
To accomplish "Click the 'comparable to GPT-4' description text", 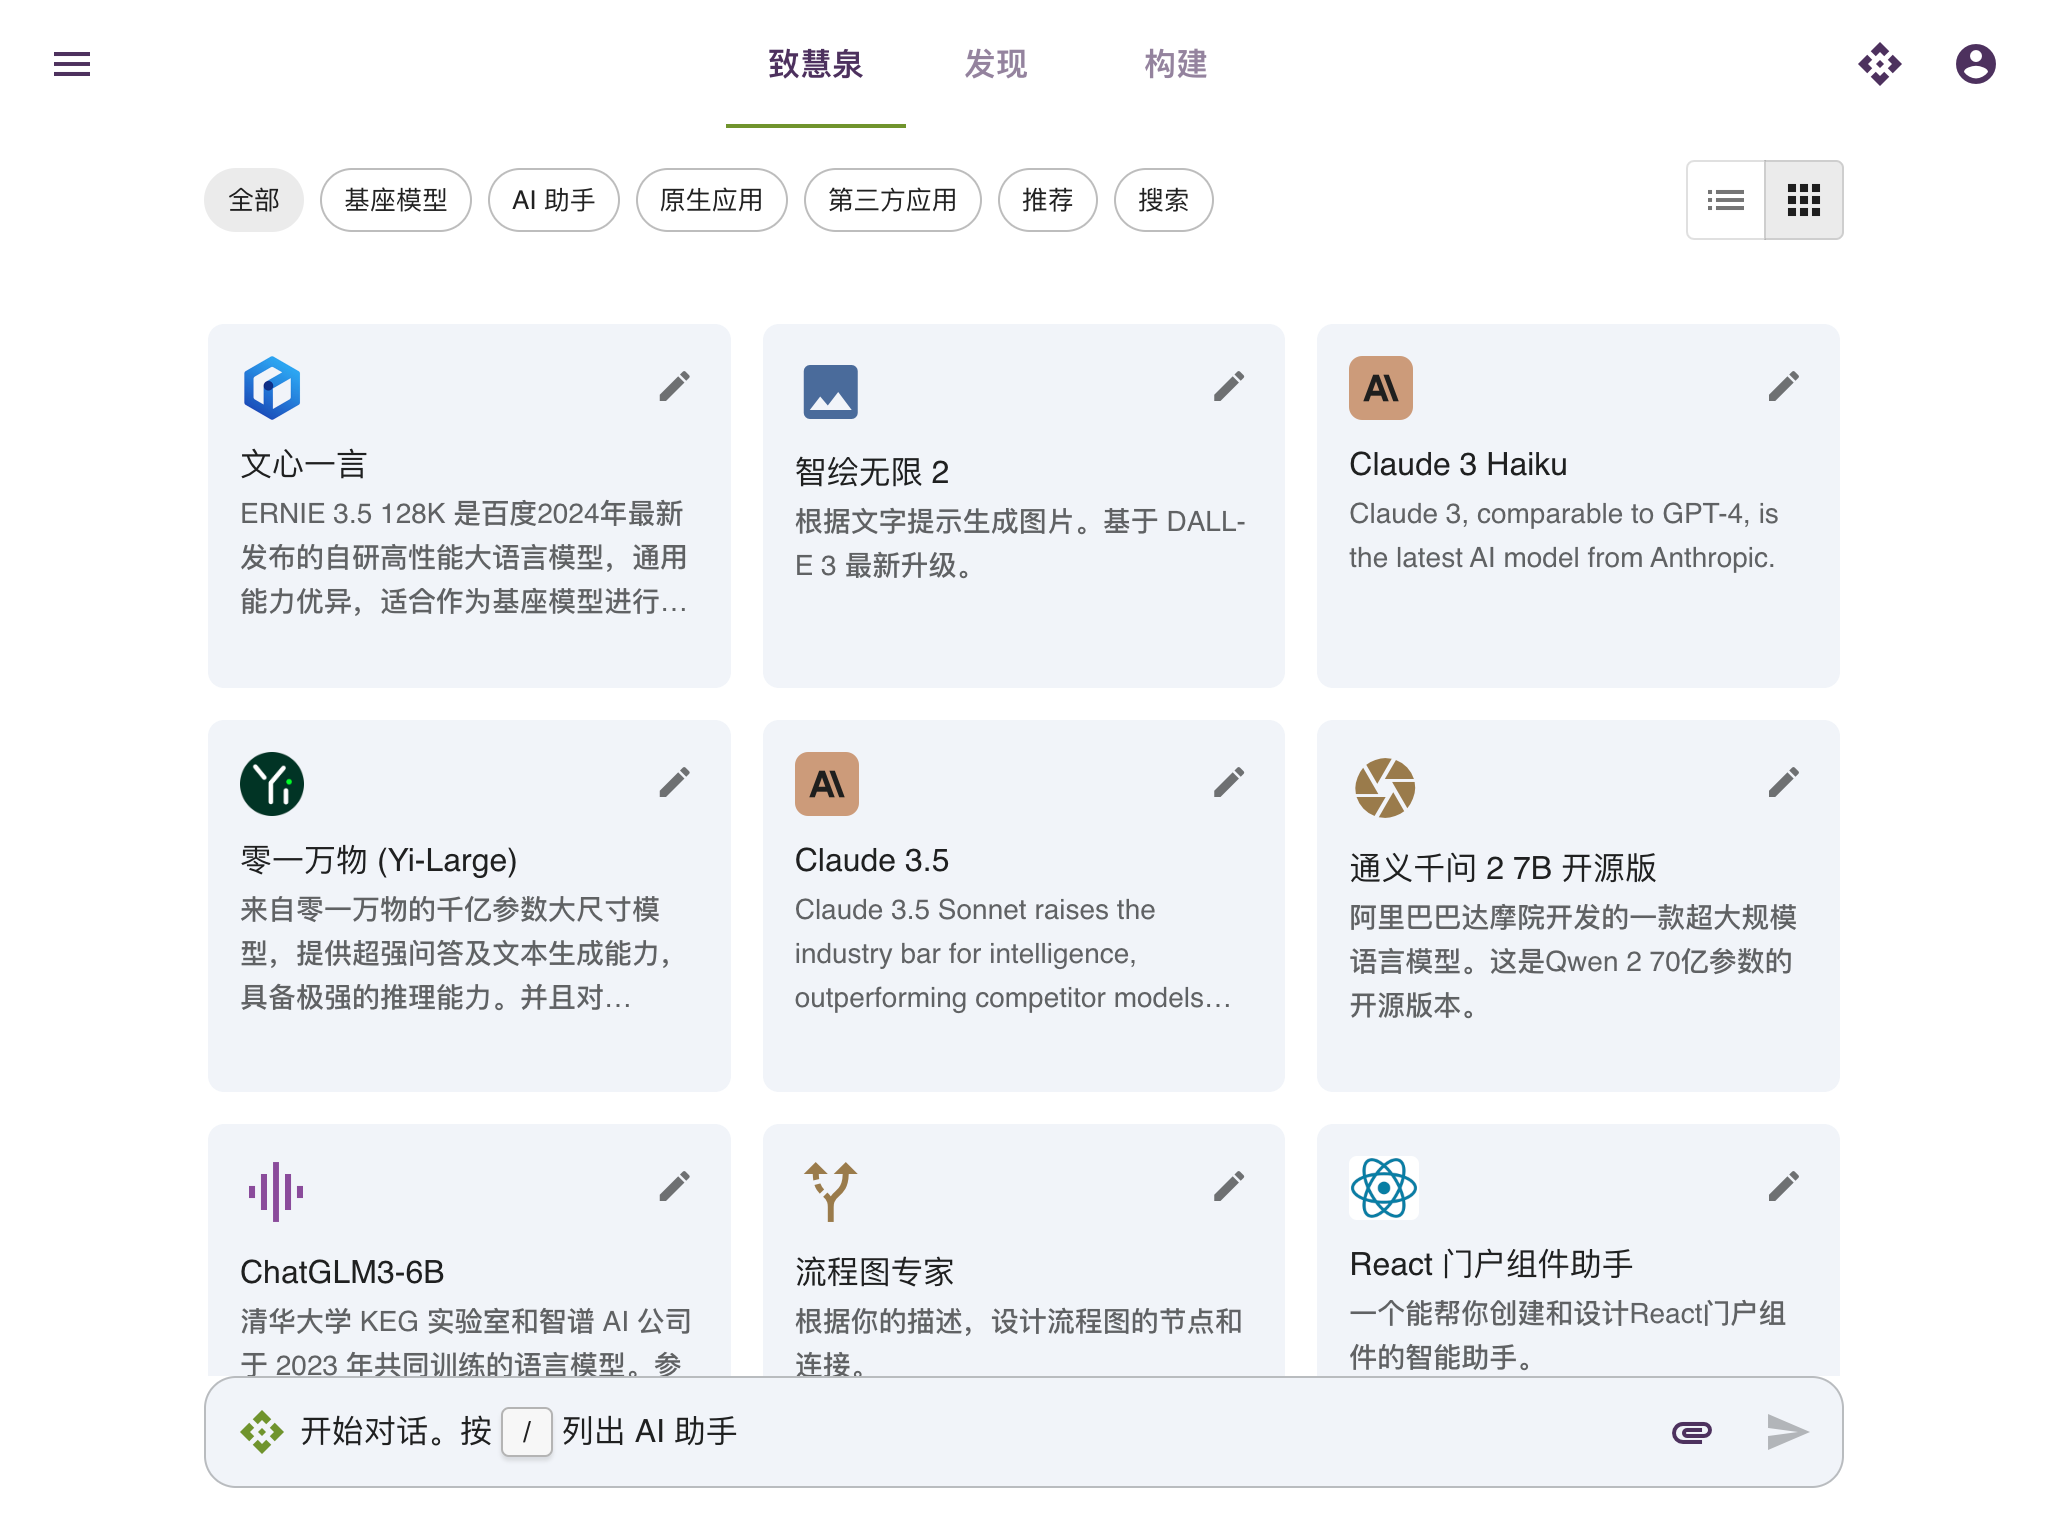I will [1564, 535].
